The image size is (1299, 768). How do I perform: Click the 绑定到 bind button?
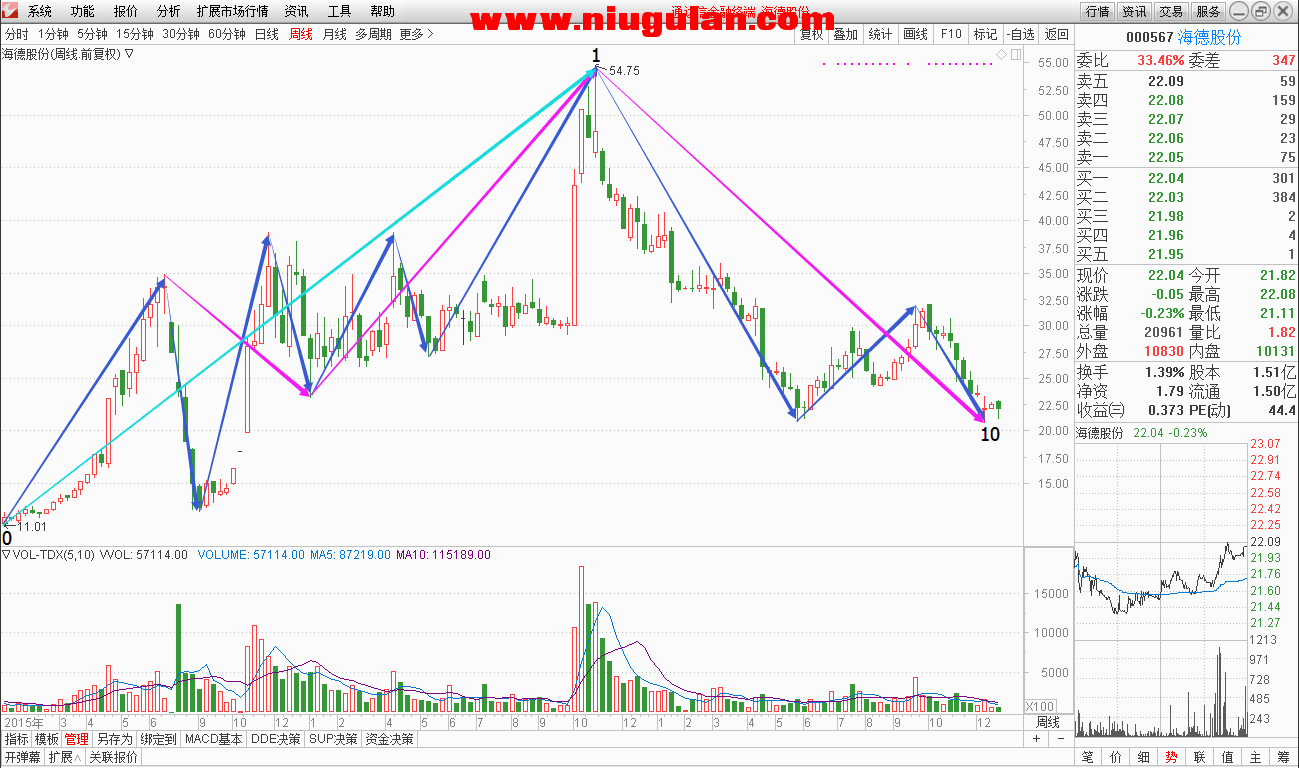[x=159, y=739]
